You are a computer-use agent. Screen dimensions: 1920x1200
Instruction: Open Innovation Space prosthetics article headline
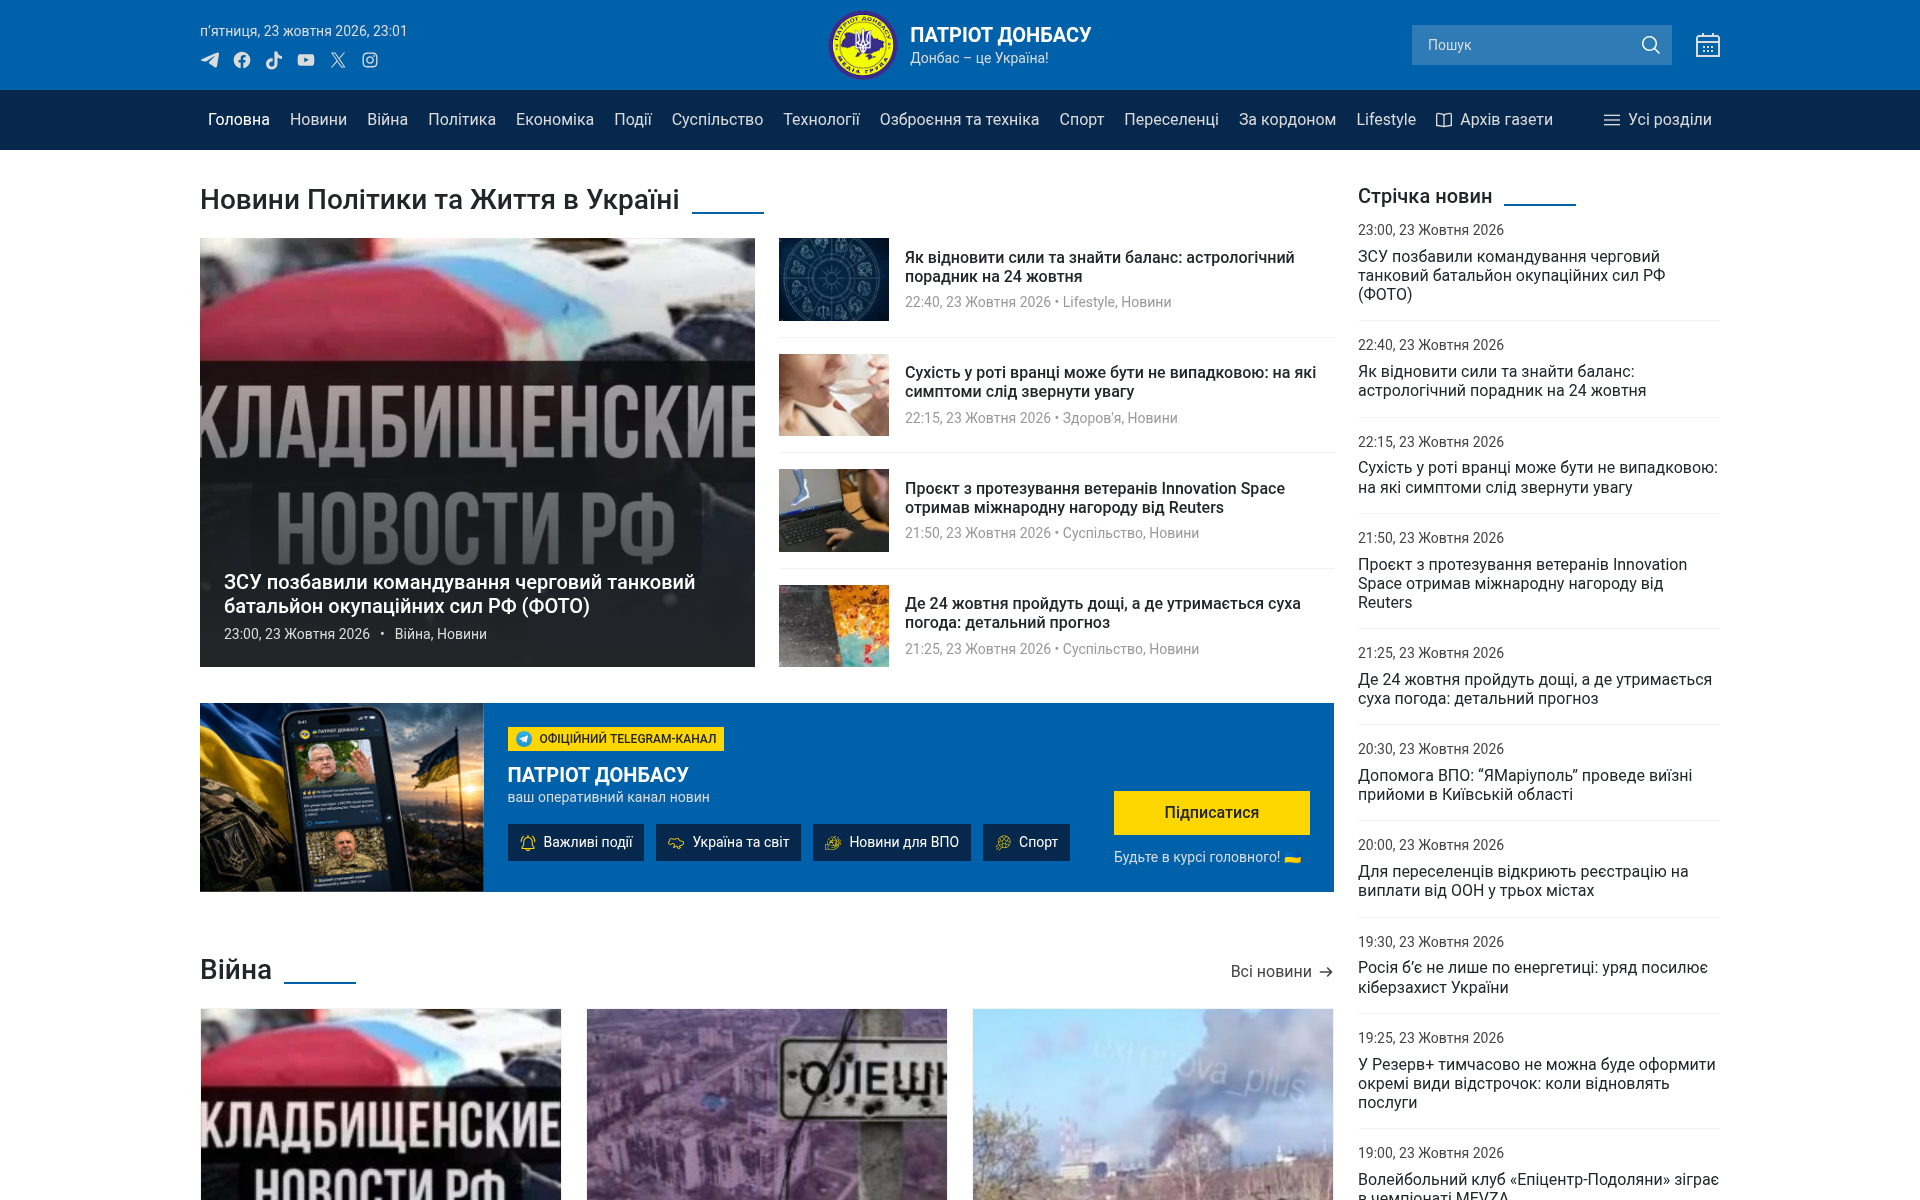(1095, 498)
